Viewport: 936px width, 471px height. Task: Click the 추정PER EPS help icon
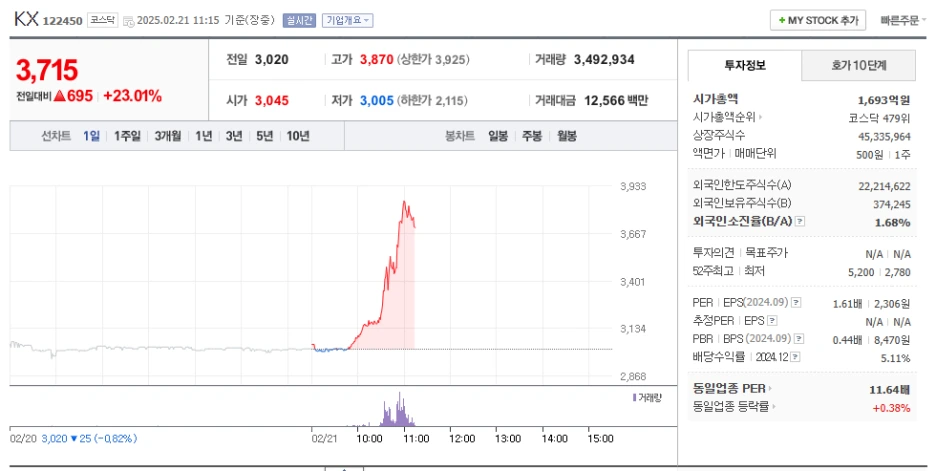click(772, 321)
